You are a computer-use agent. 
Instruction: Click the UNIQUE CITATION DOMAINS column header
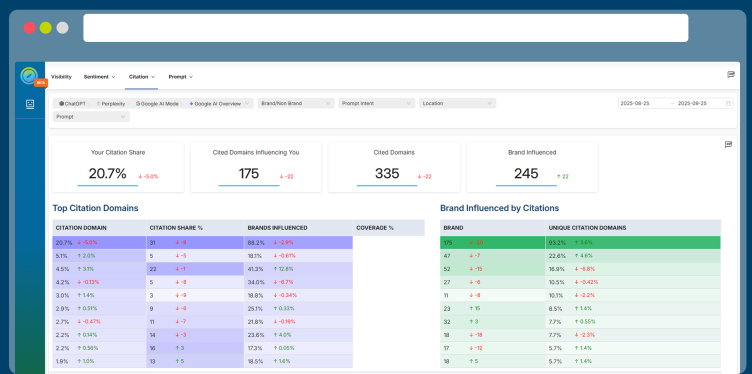[x=633, y=228]
